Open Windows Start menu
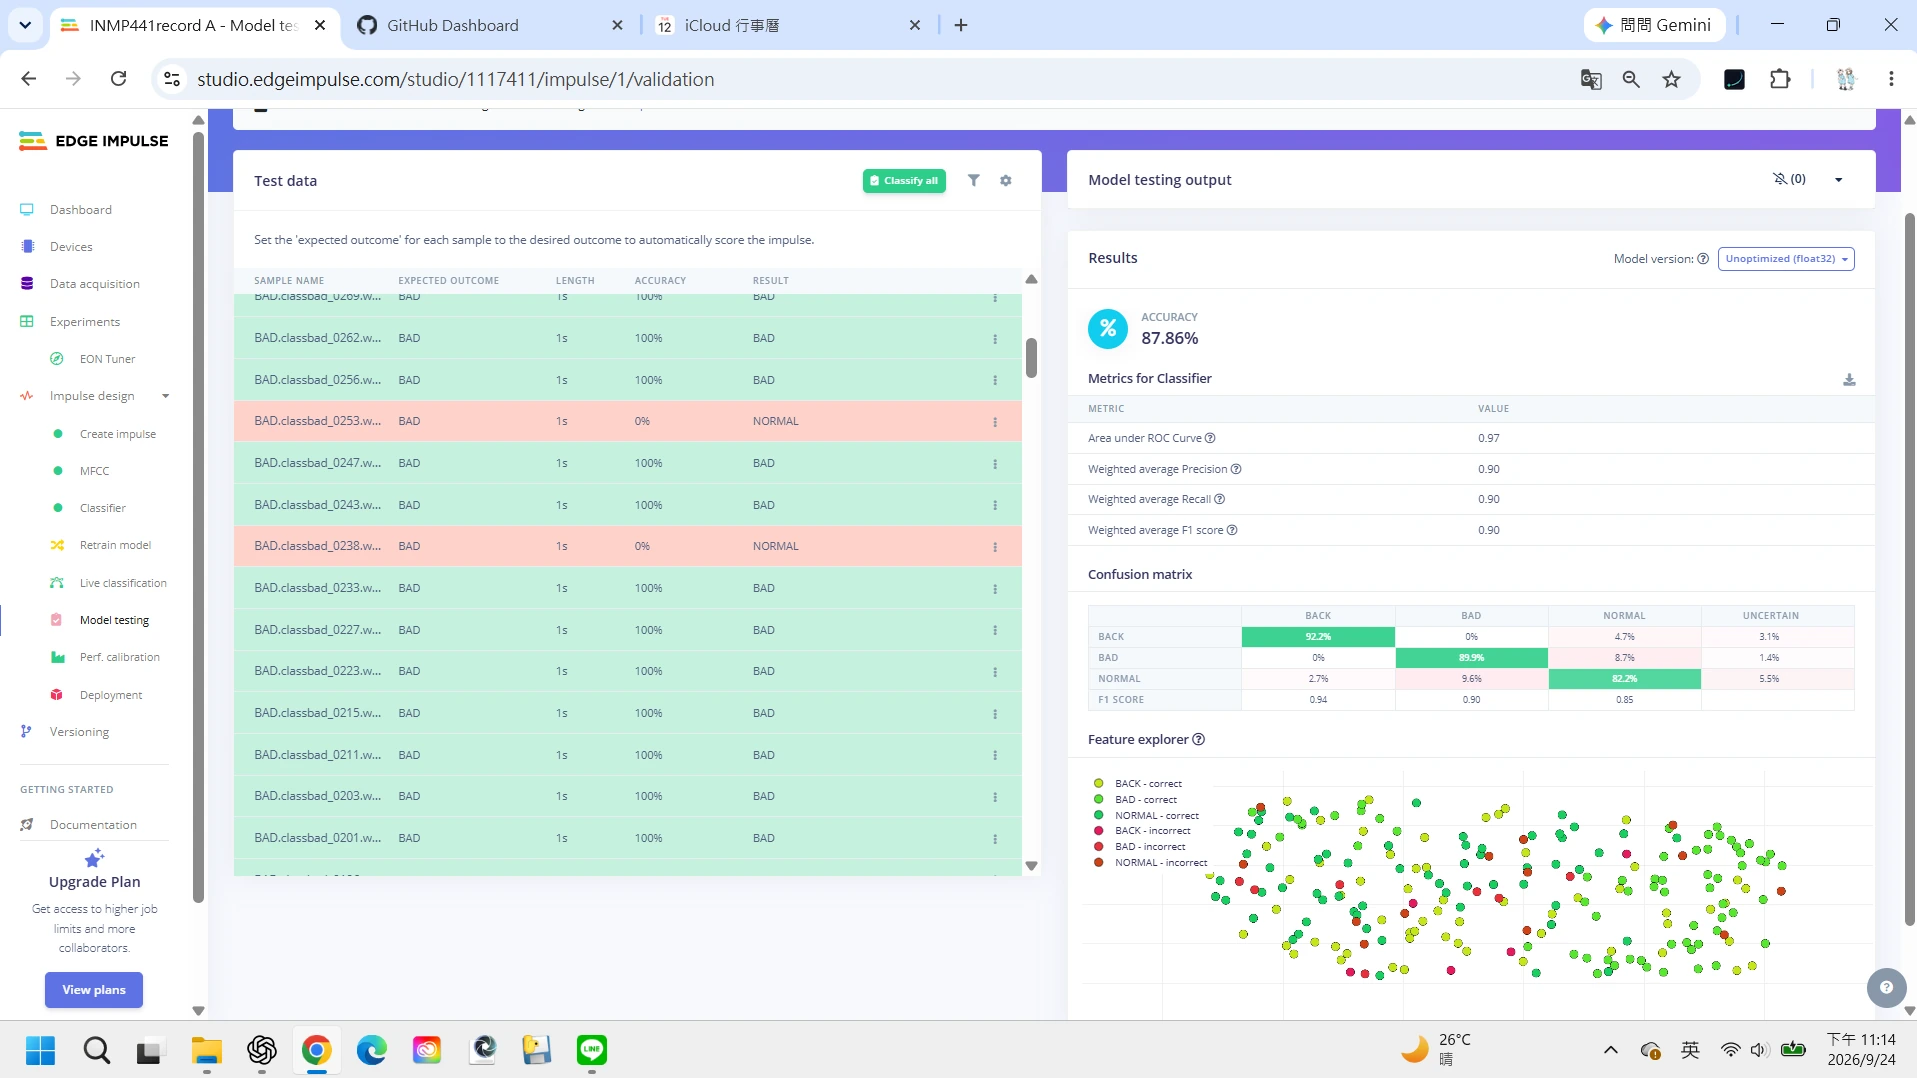The width and height of the screenshot is (1917, 1078). (x=40, y=1049)
